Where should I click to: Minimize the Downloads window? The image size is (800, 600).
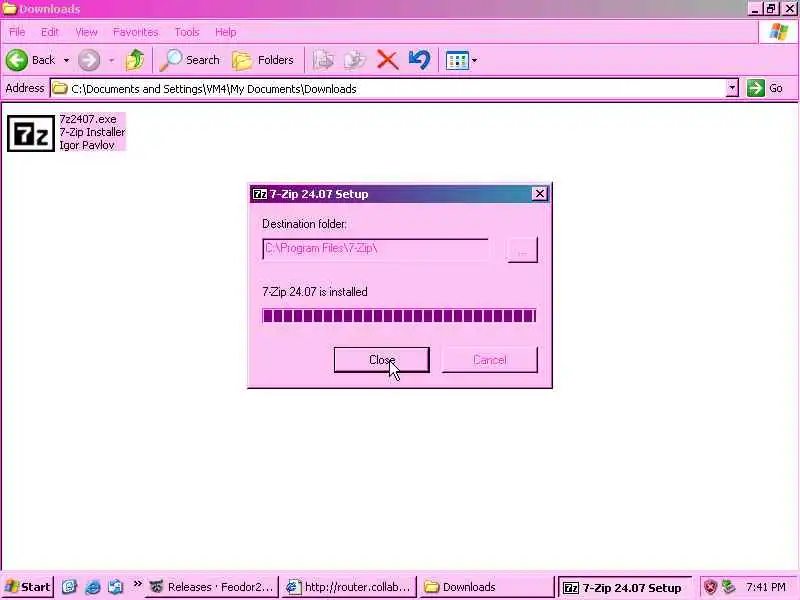pyautogui.click(x=755, y=9)
